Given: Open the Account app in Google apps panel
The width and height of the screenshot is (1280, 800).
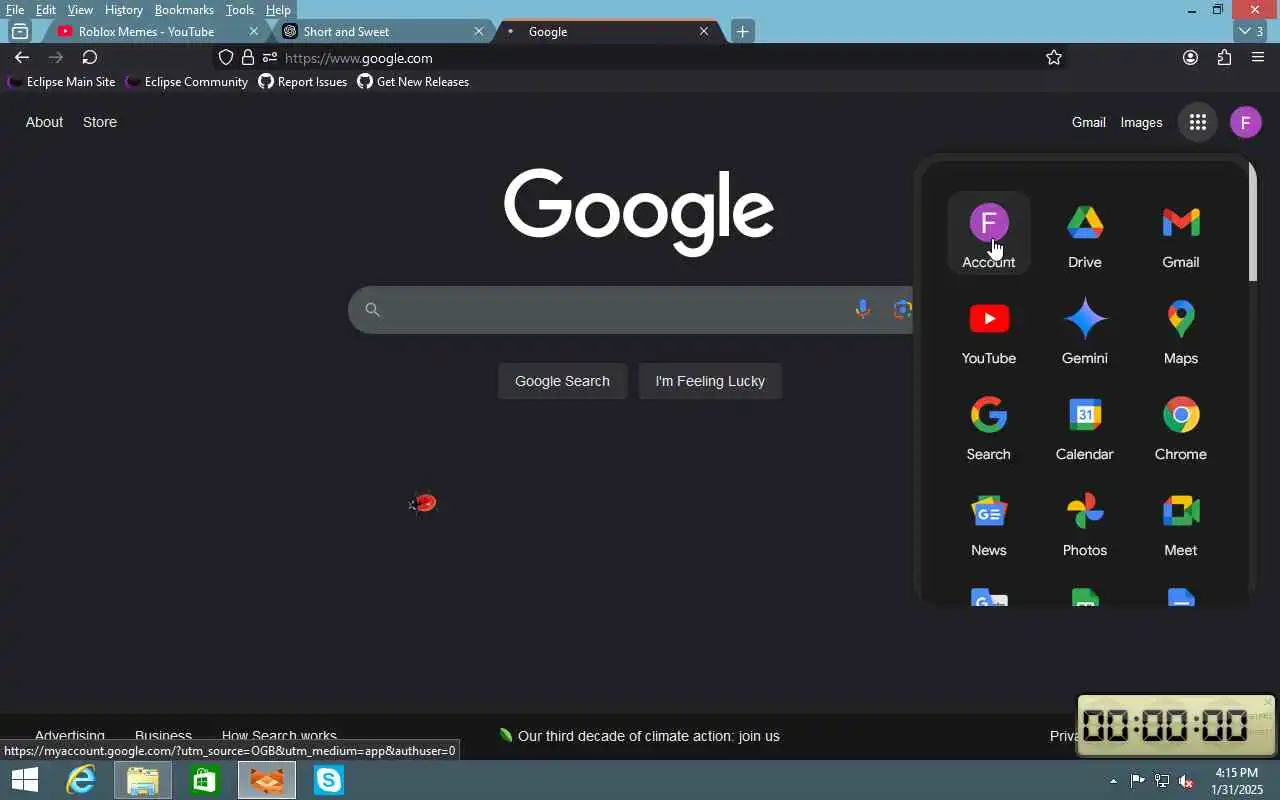Looking at the screenshot, I should tap(988, 233).
